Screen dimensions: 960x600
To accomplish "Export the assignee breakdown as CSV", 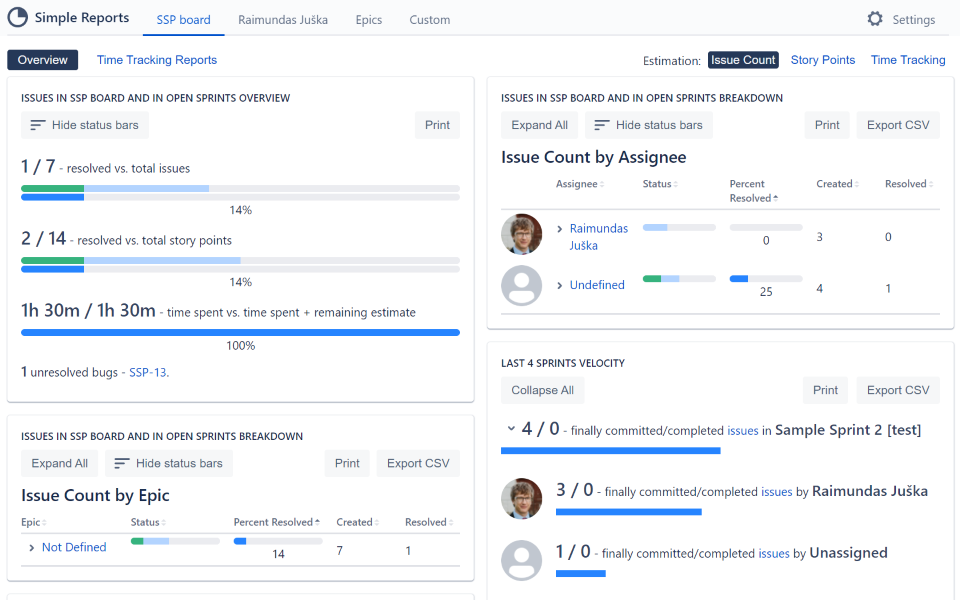I will [897, 125].
